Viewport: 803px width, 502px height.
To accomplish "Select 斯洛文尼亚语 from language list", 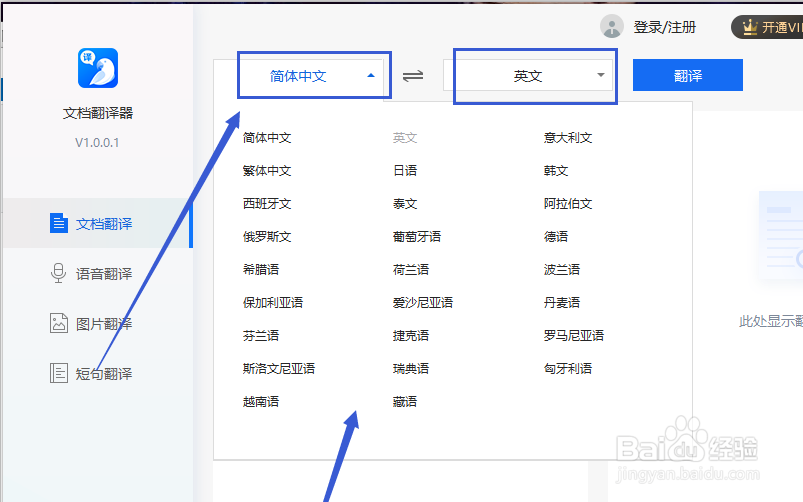I will 279,369.
